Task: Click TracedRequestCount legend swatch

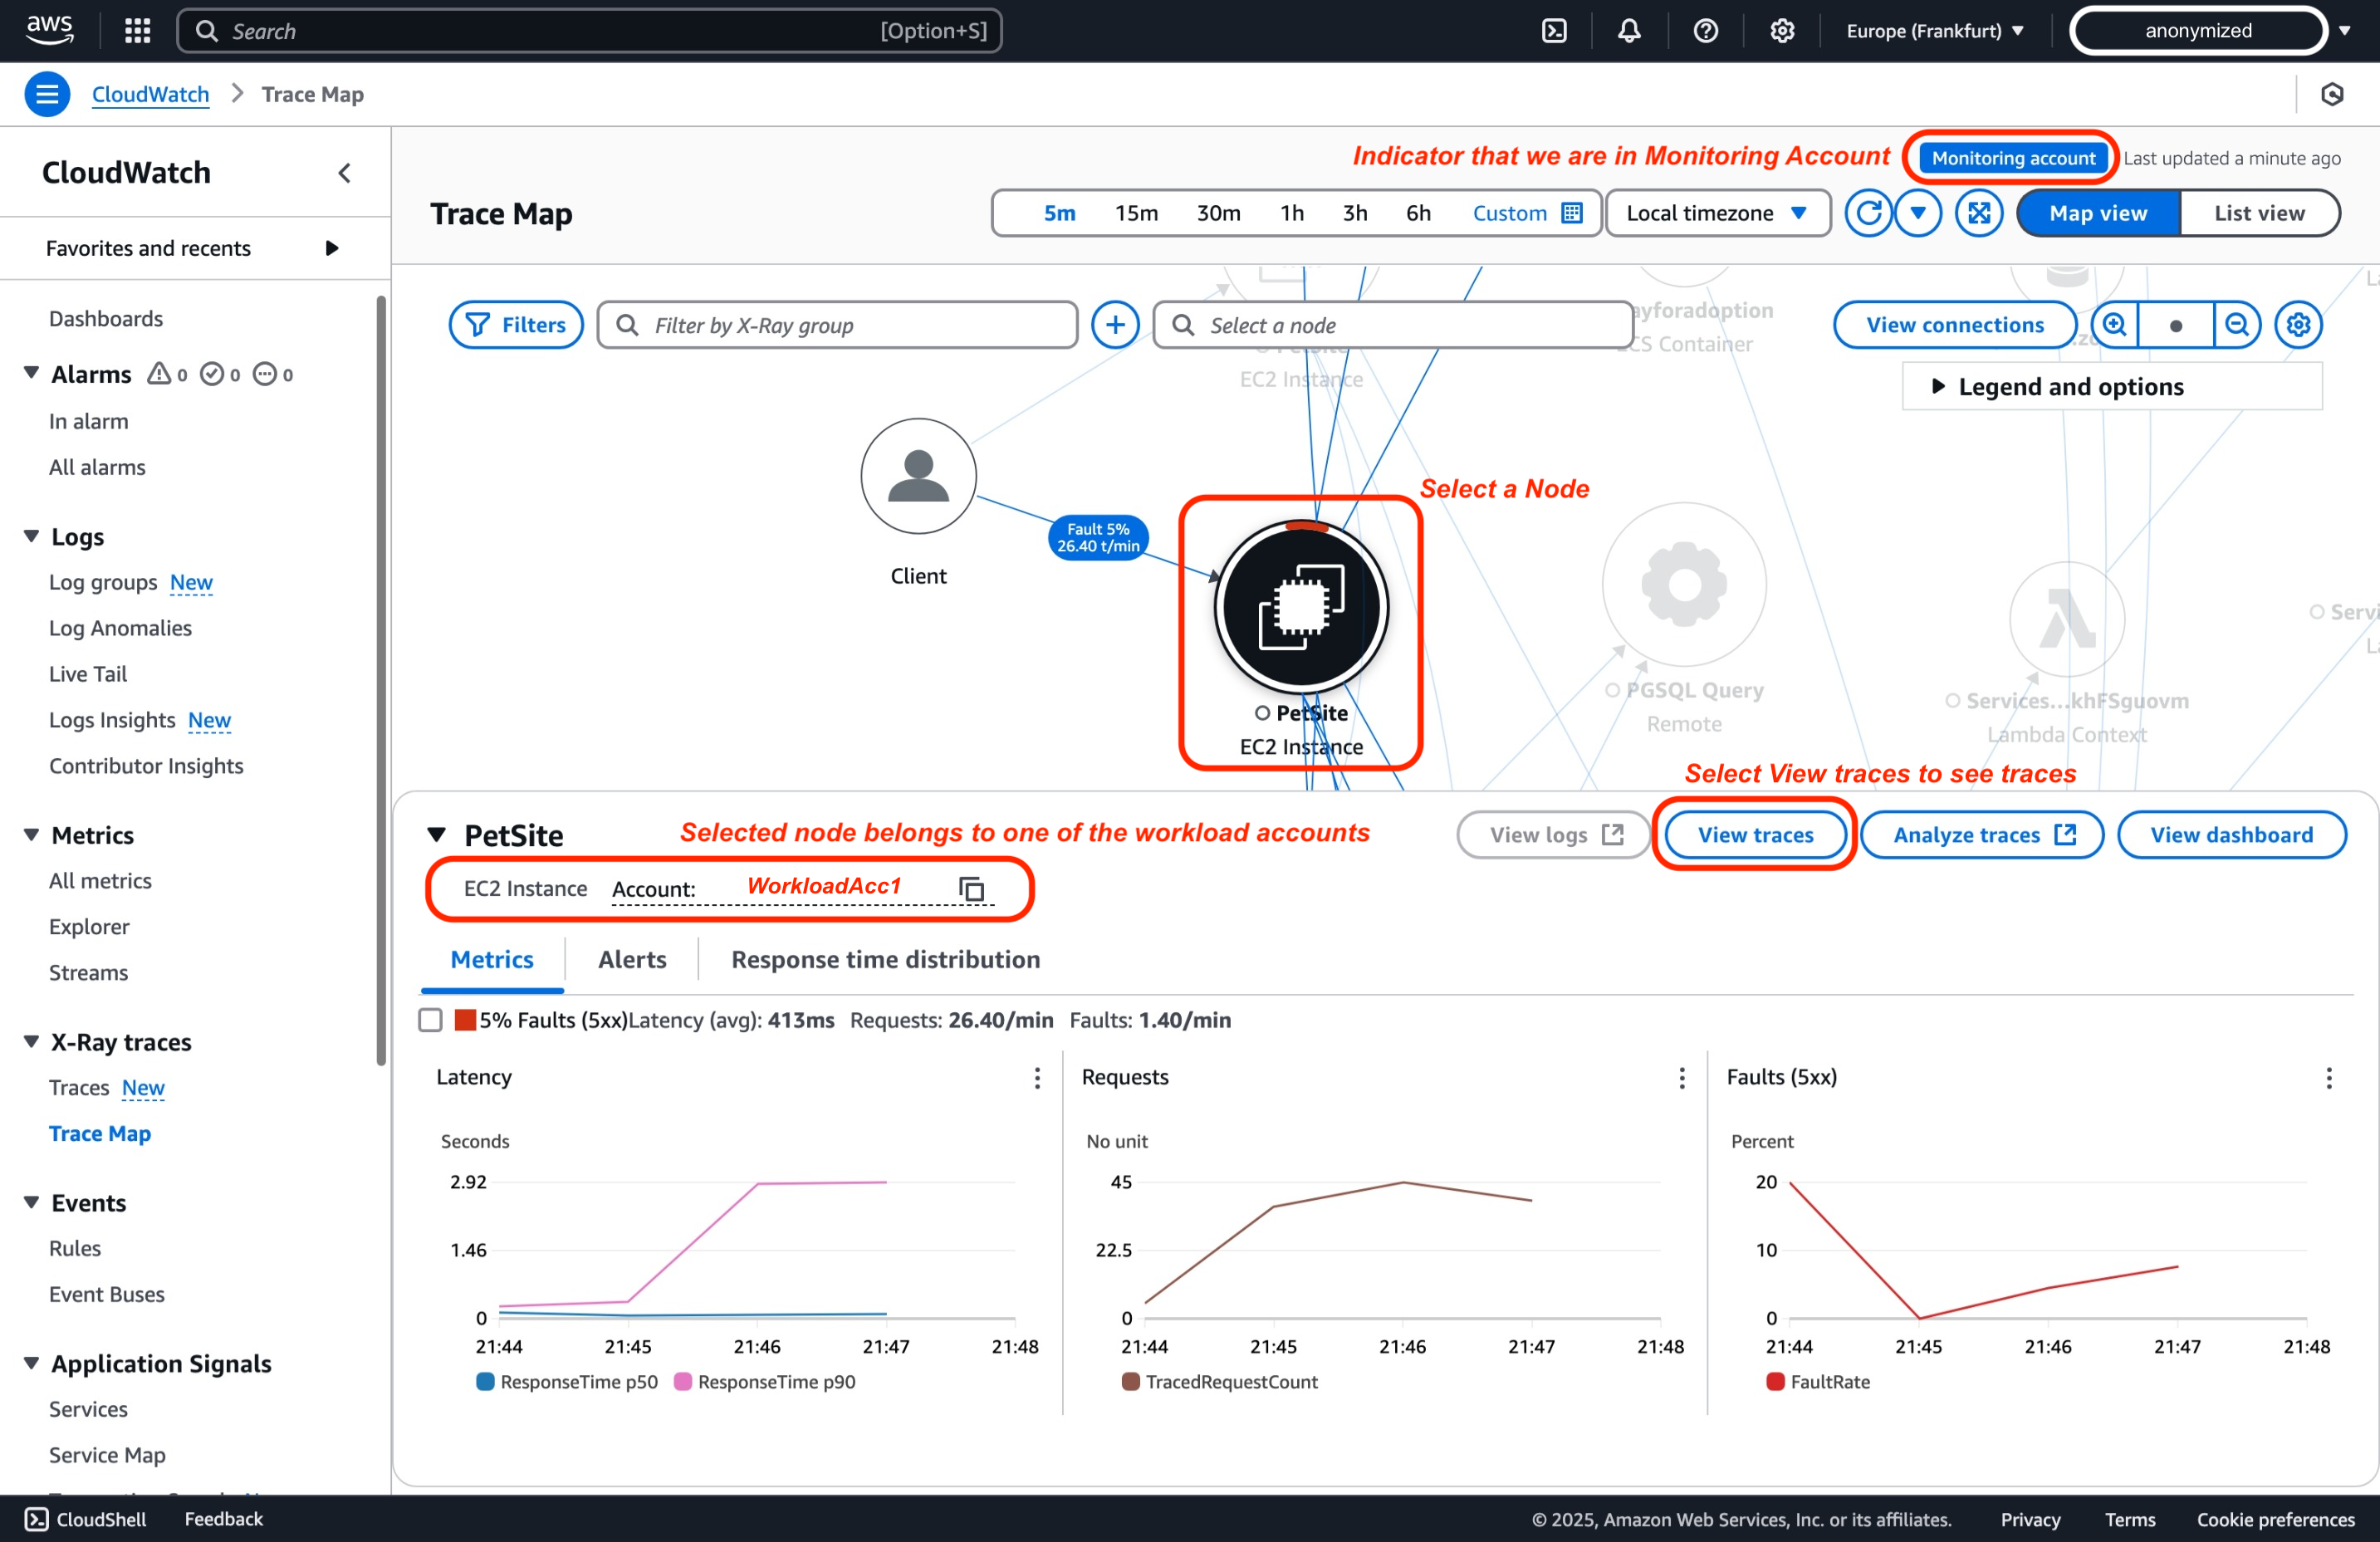Action: point(1131,1381)
